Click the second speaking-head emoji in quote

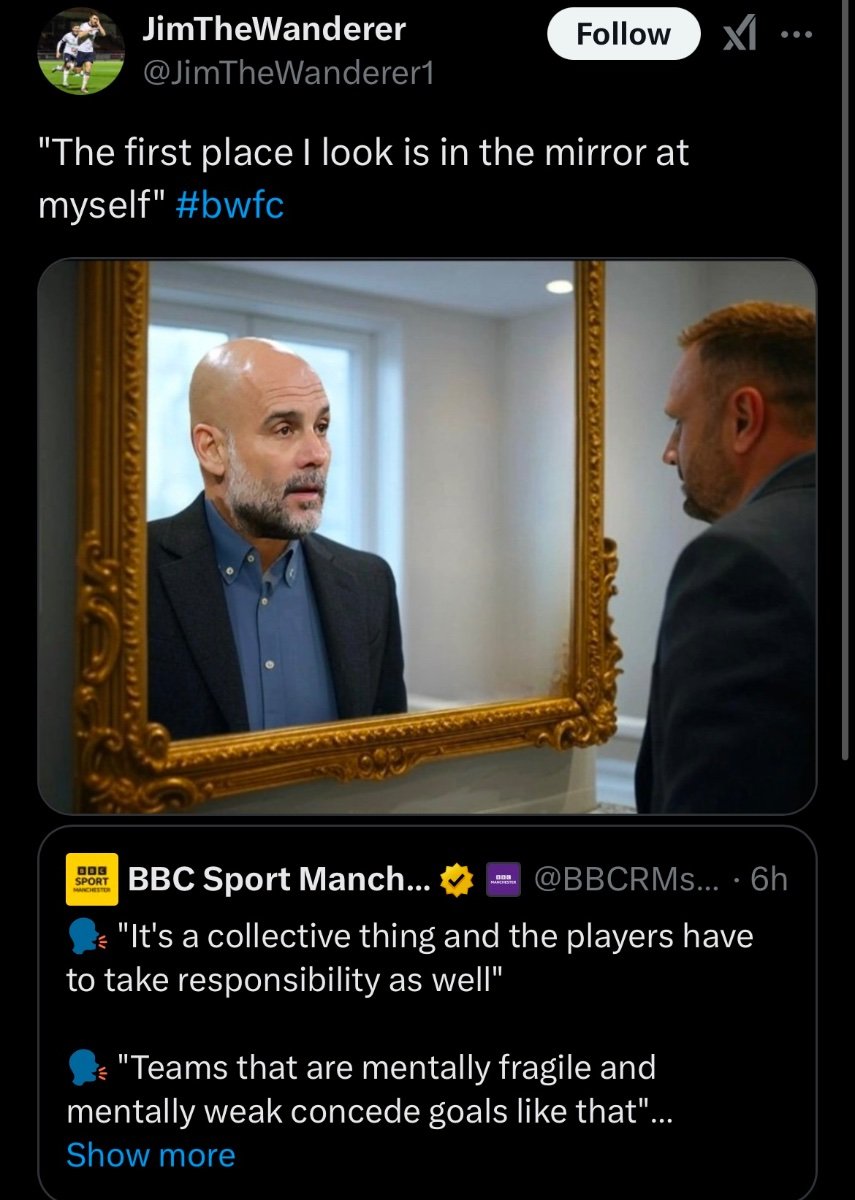84,1069
